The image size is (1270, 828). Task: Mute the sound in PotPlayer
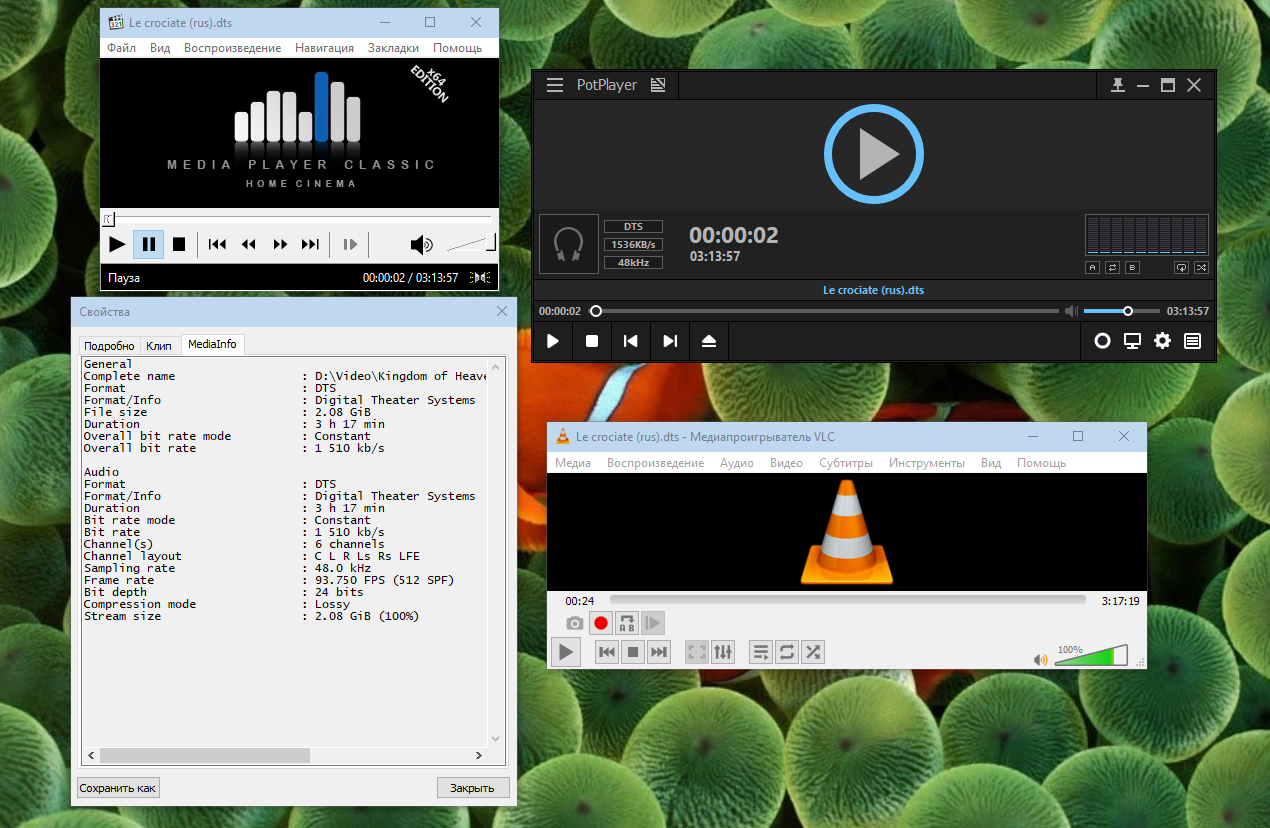tap(1071, 311)
